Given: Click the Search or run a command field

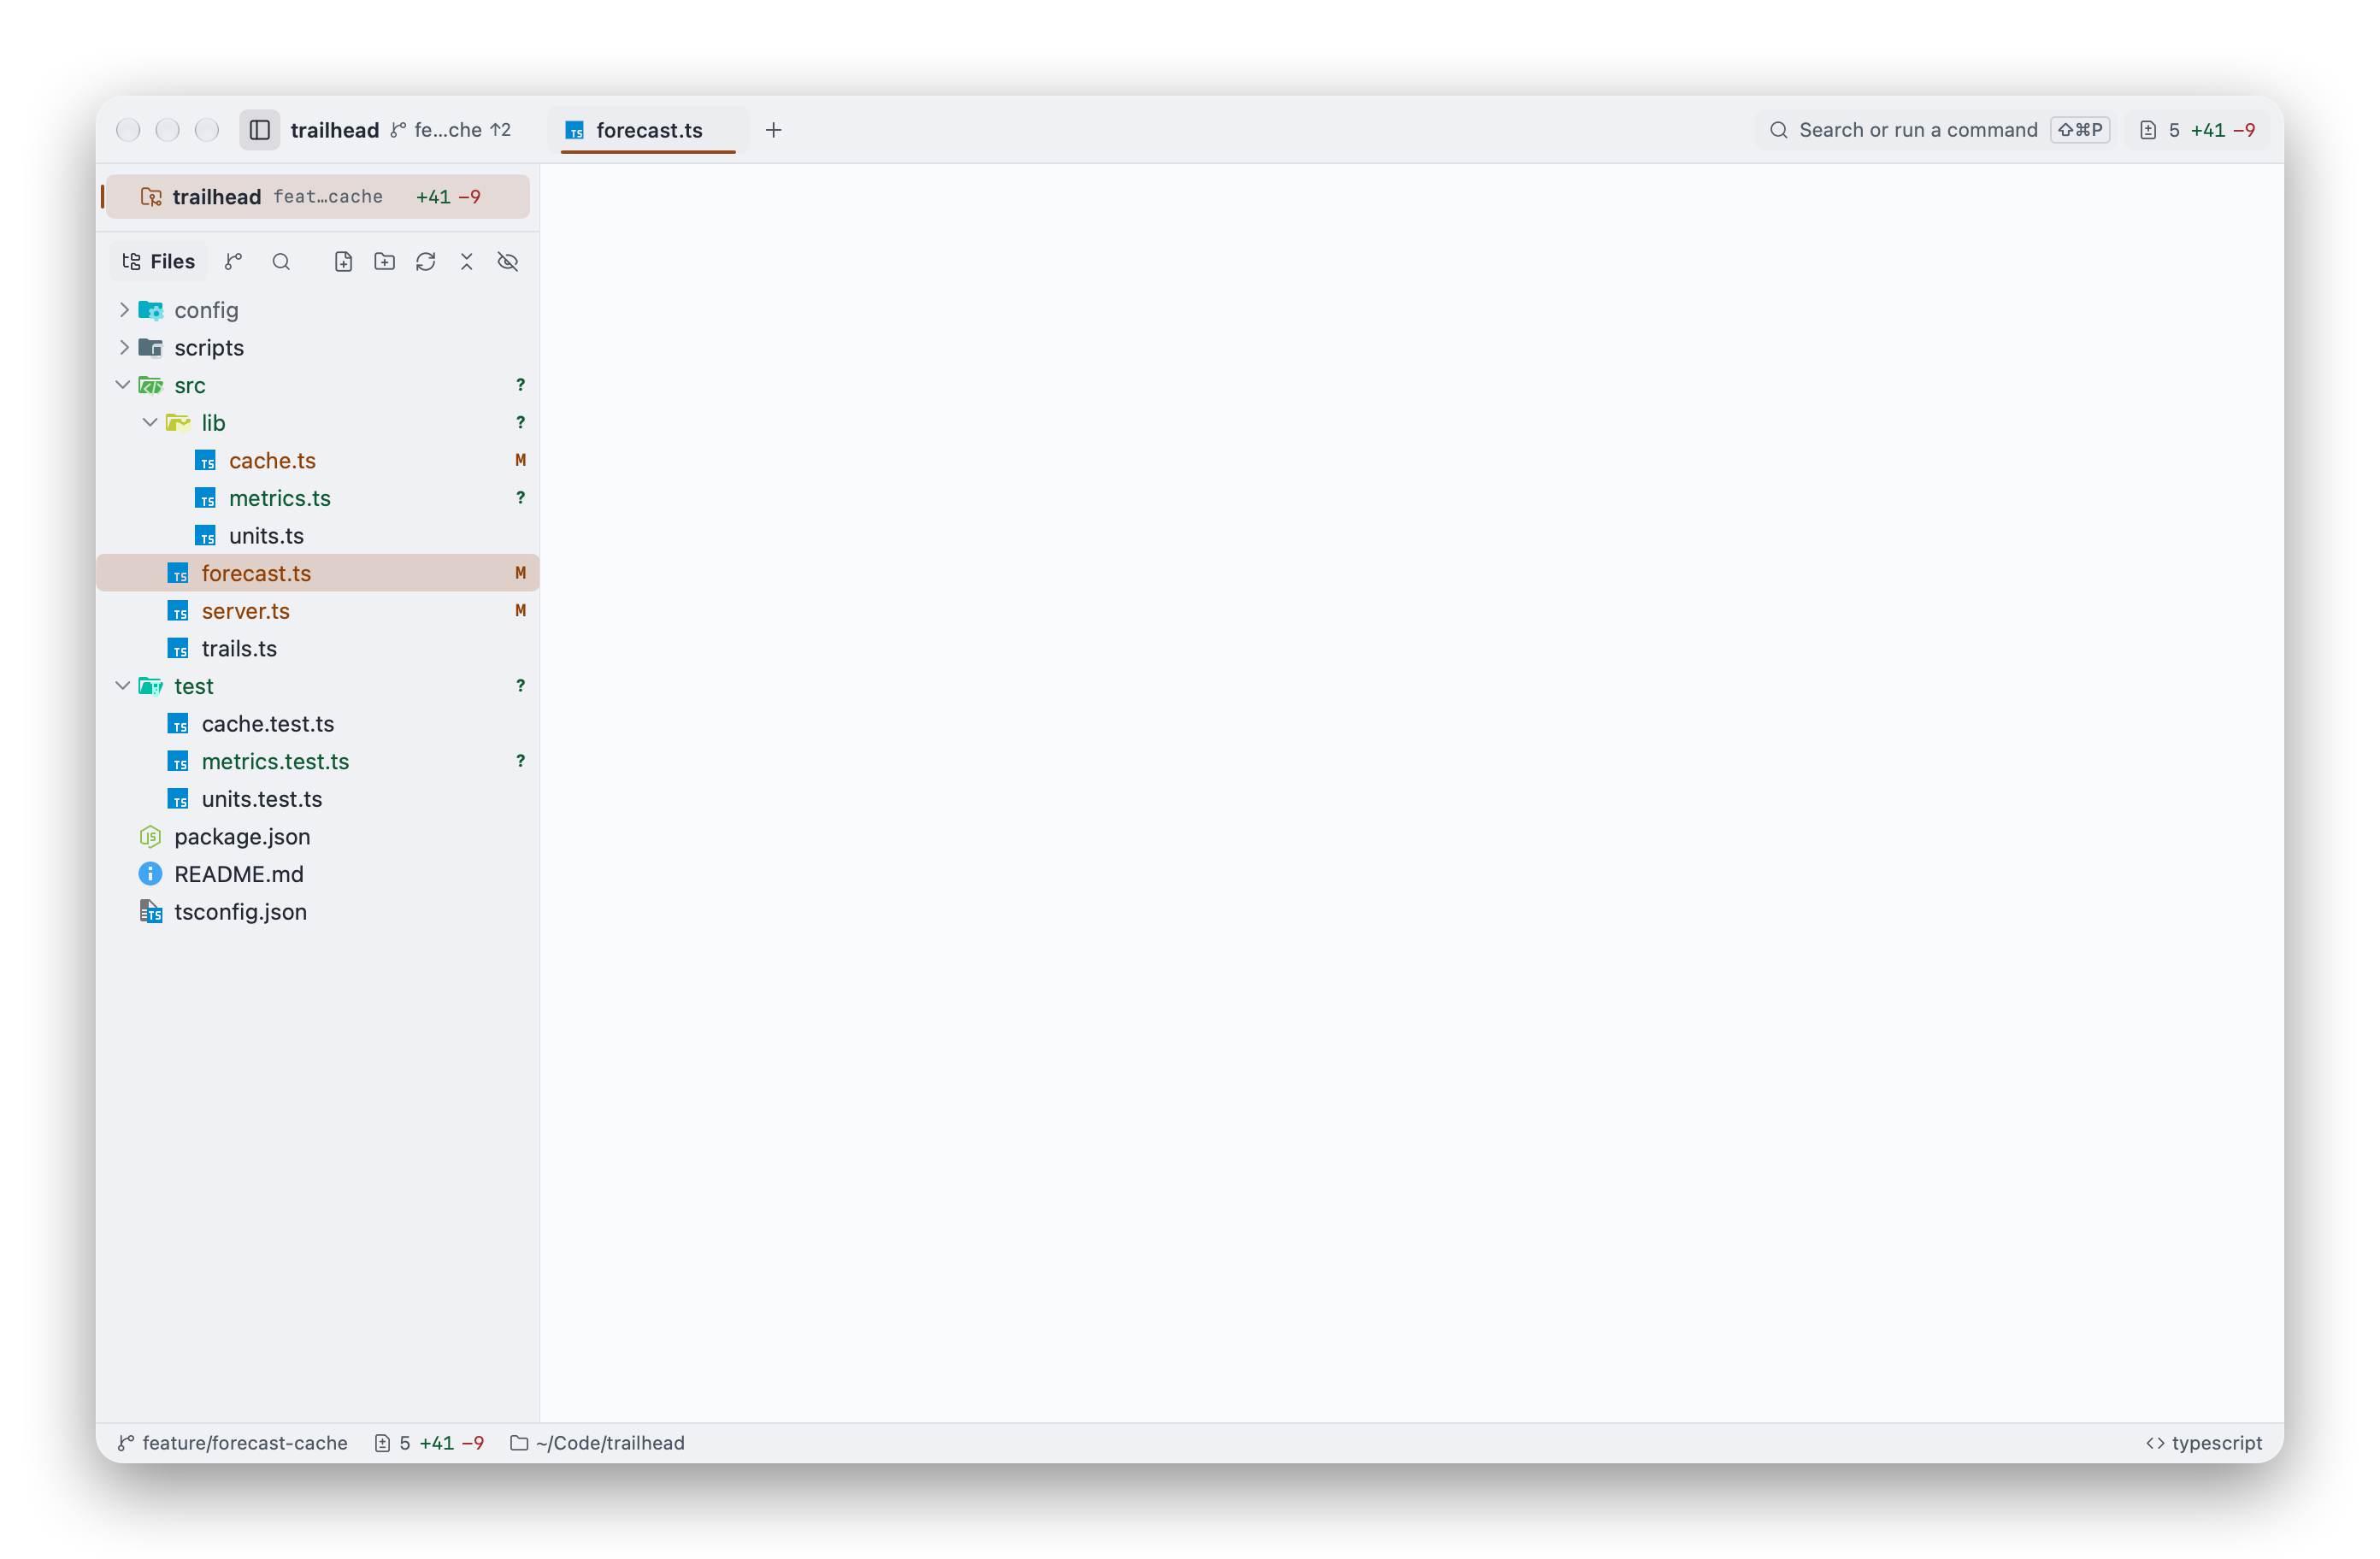Looking at the screenshot, I should (1935, 130).
